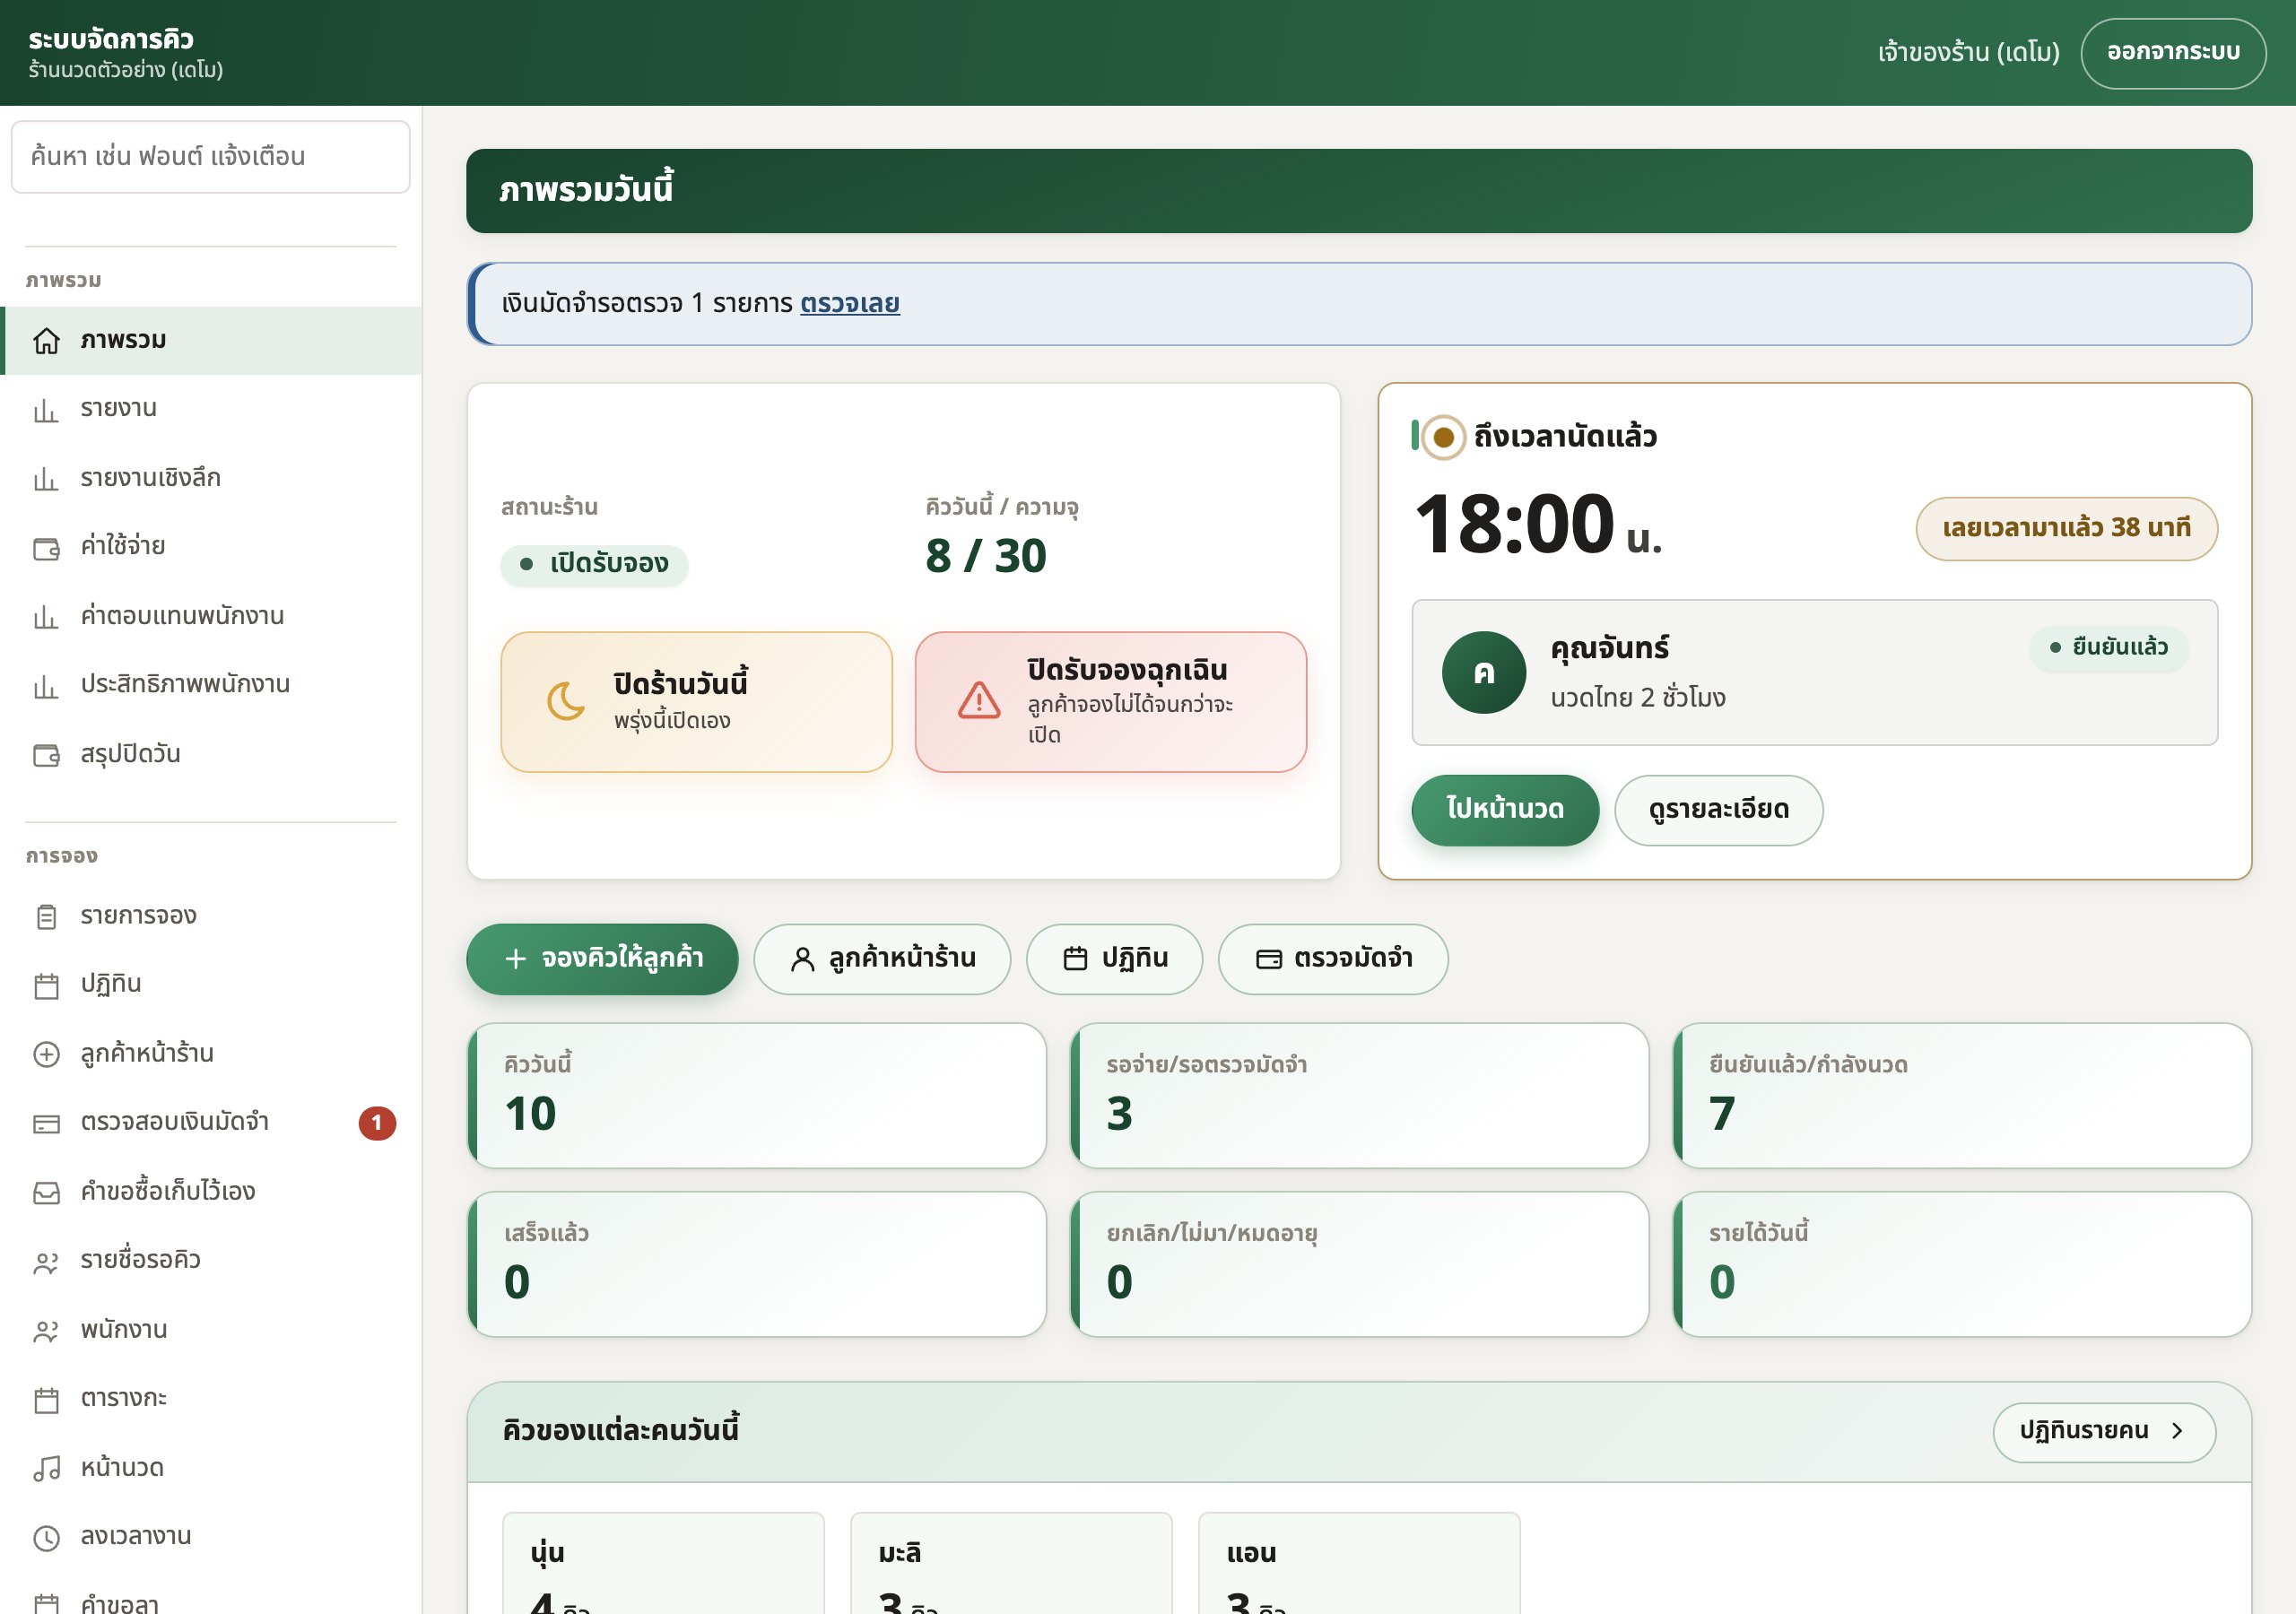Click the warning triangle on ปิดรับจองฉุกเฉิน card

(x=979, y=701)
